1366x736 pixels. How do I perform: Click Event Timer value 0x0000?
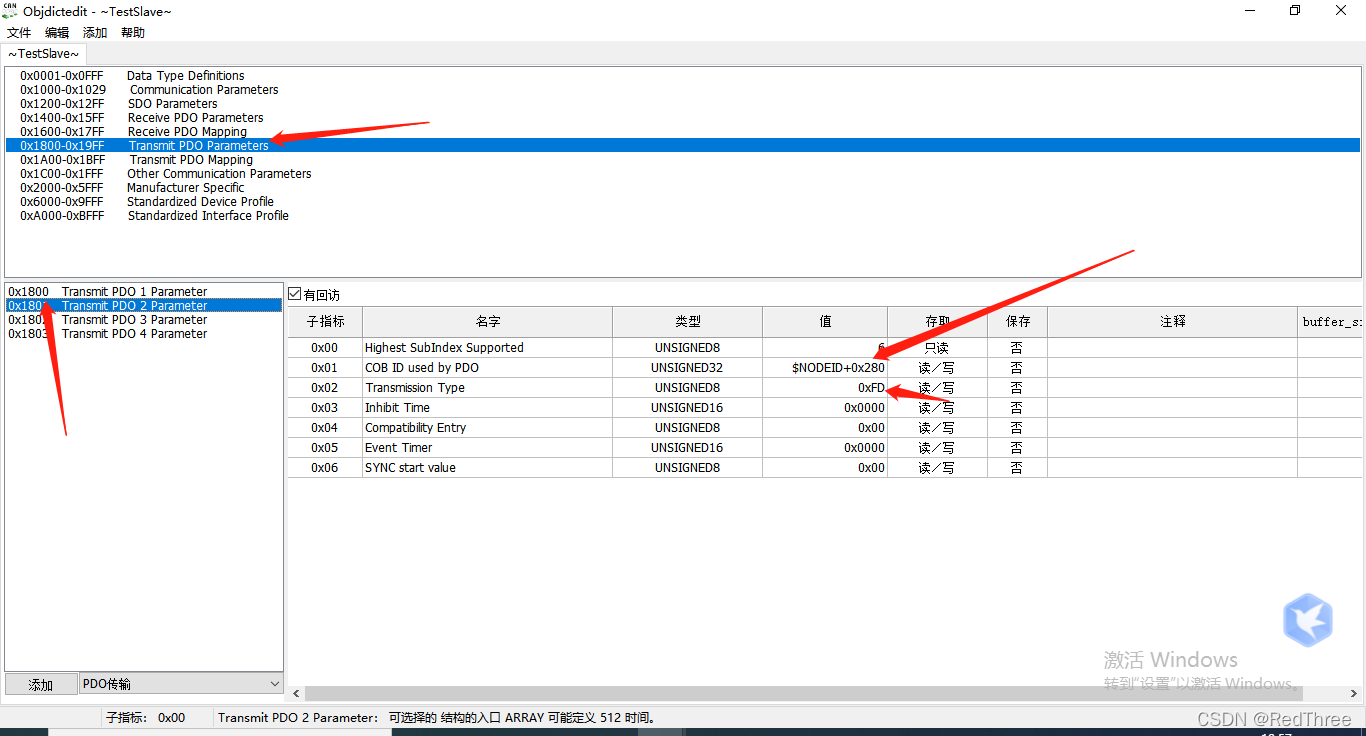[825, 448]
